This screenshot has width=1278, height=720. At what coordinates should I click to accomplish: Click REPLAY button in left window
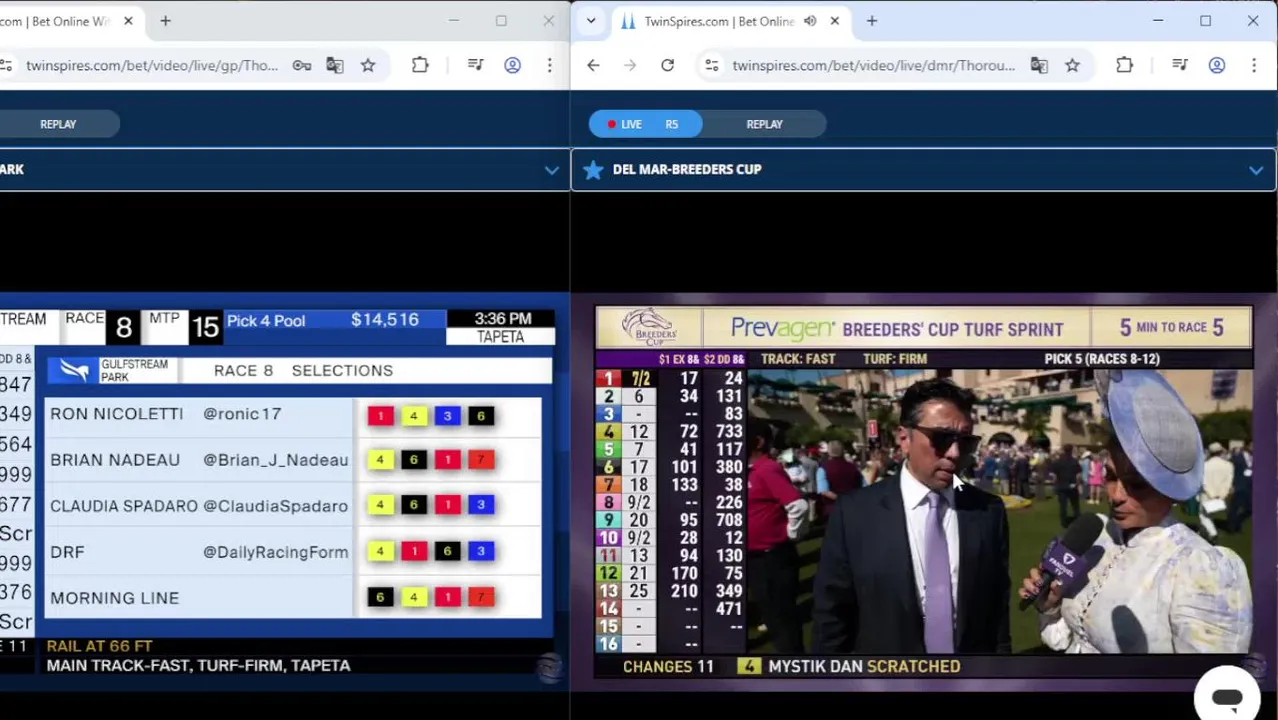[58, 124]
